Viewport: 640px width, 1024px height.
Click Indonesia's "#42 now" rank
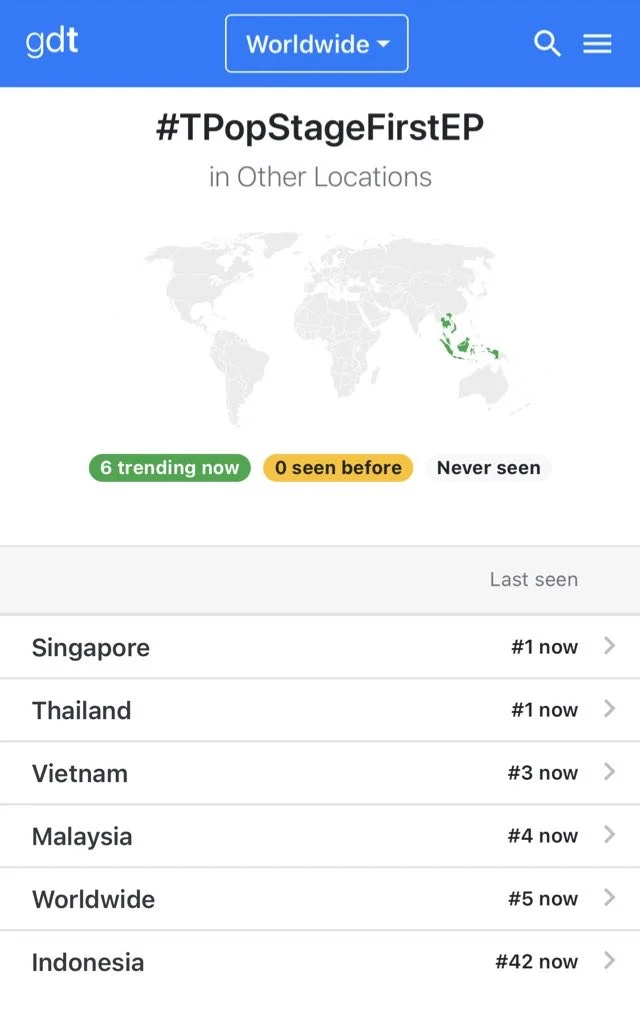(536, 962)
